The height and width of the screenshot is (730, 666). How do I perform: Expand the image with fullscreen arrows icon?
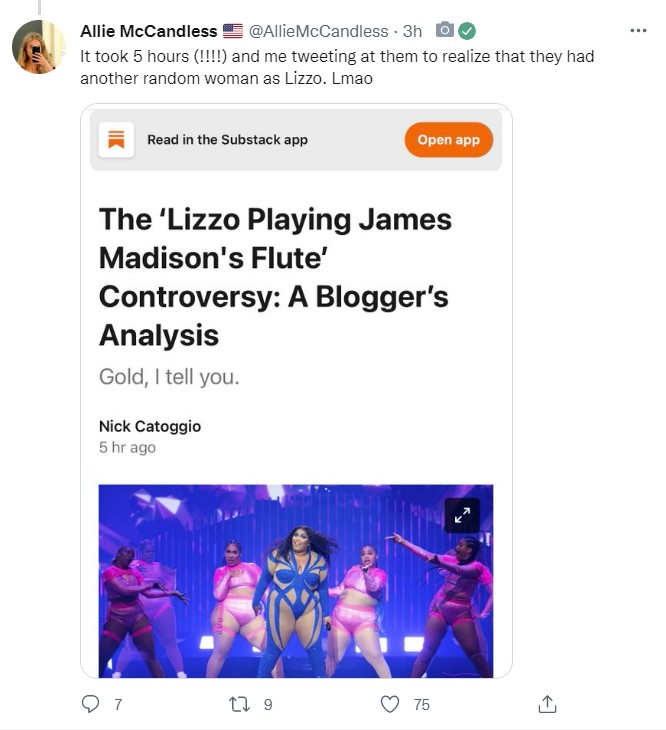point(462,515)
